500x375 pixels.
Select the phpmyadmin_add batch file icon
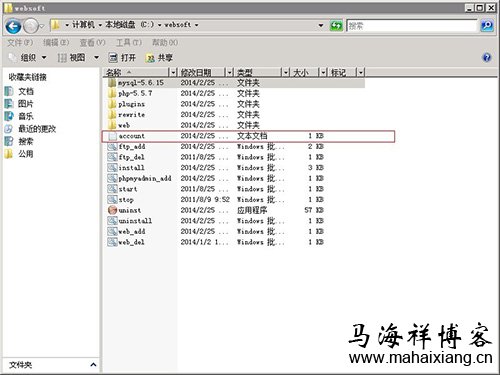click(112, 178)
